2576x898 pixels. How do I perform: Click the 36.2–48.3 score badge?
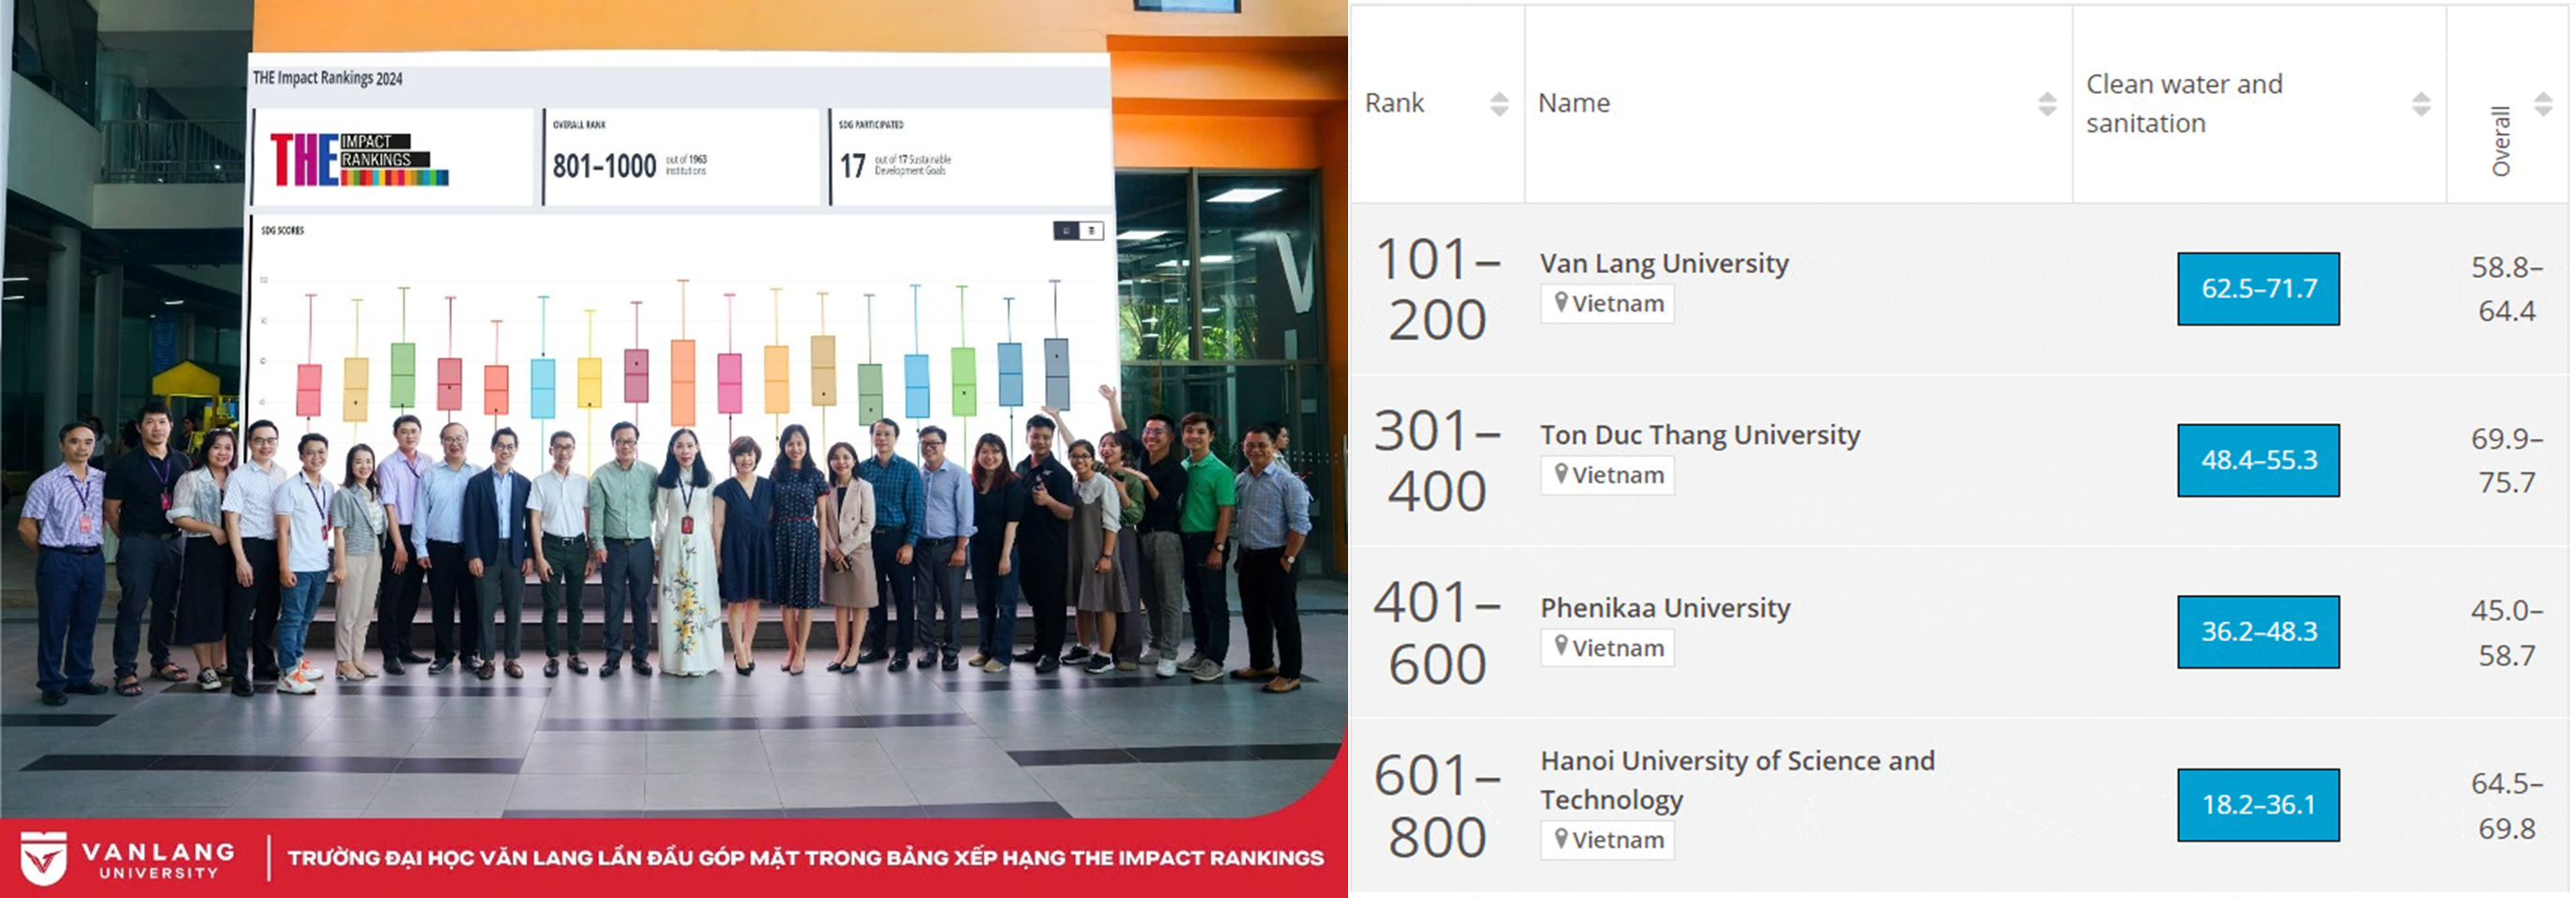[2258, 632]
